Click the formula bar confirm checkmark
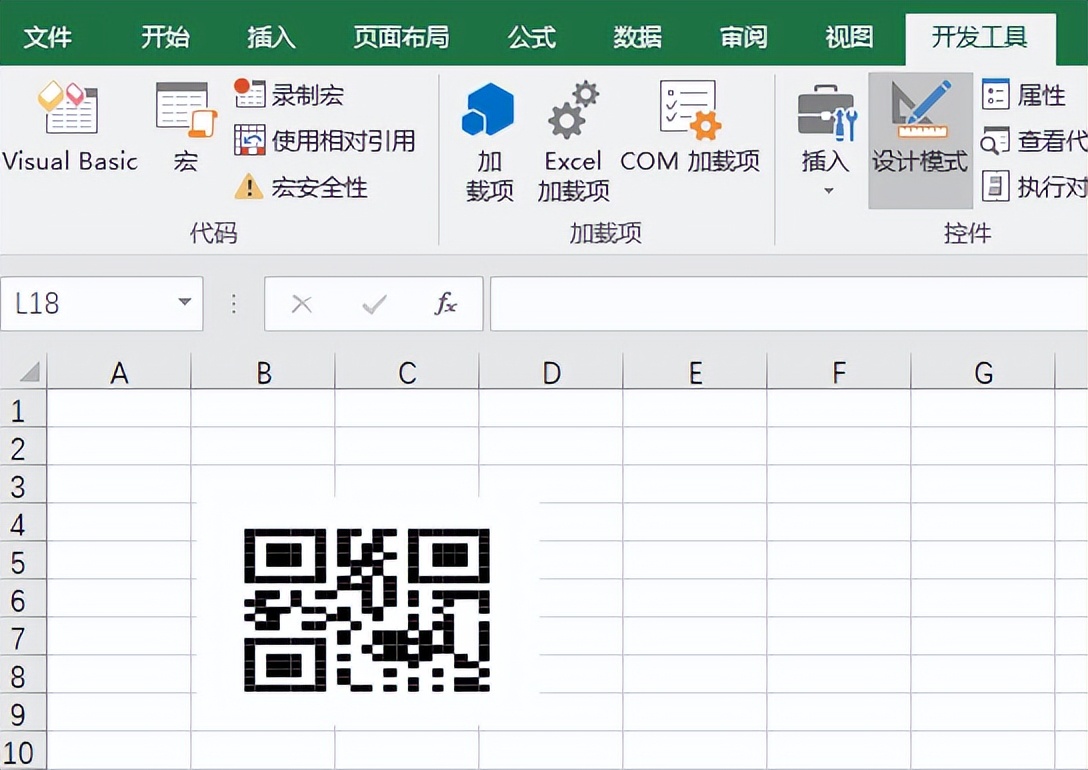 pos(375,304)
